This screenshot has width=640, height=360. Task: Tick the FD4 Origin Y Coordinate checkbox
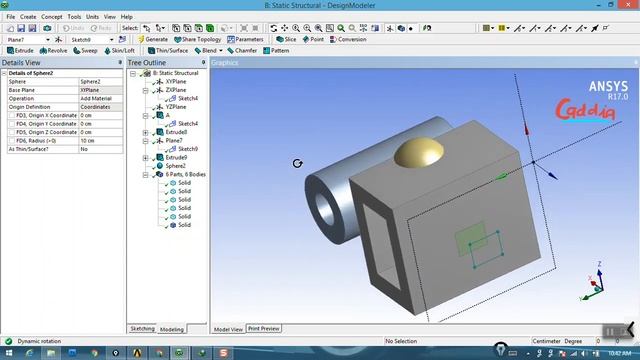coord(12,124)
